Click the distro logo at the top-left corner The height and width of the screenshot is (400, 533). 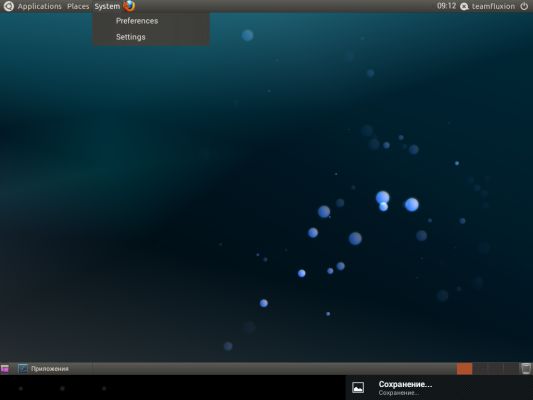(x=8, y=6)
